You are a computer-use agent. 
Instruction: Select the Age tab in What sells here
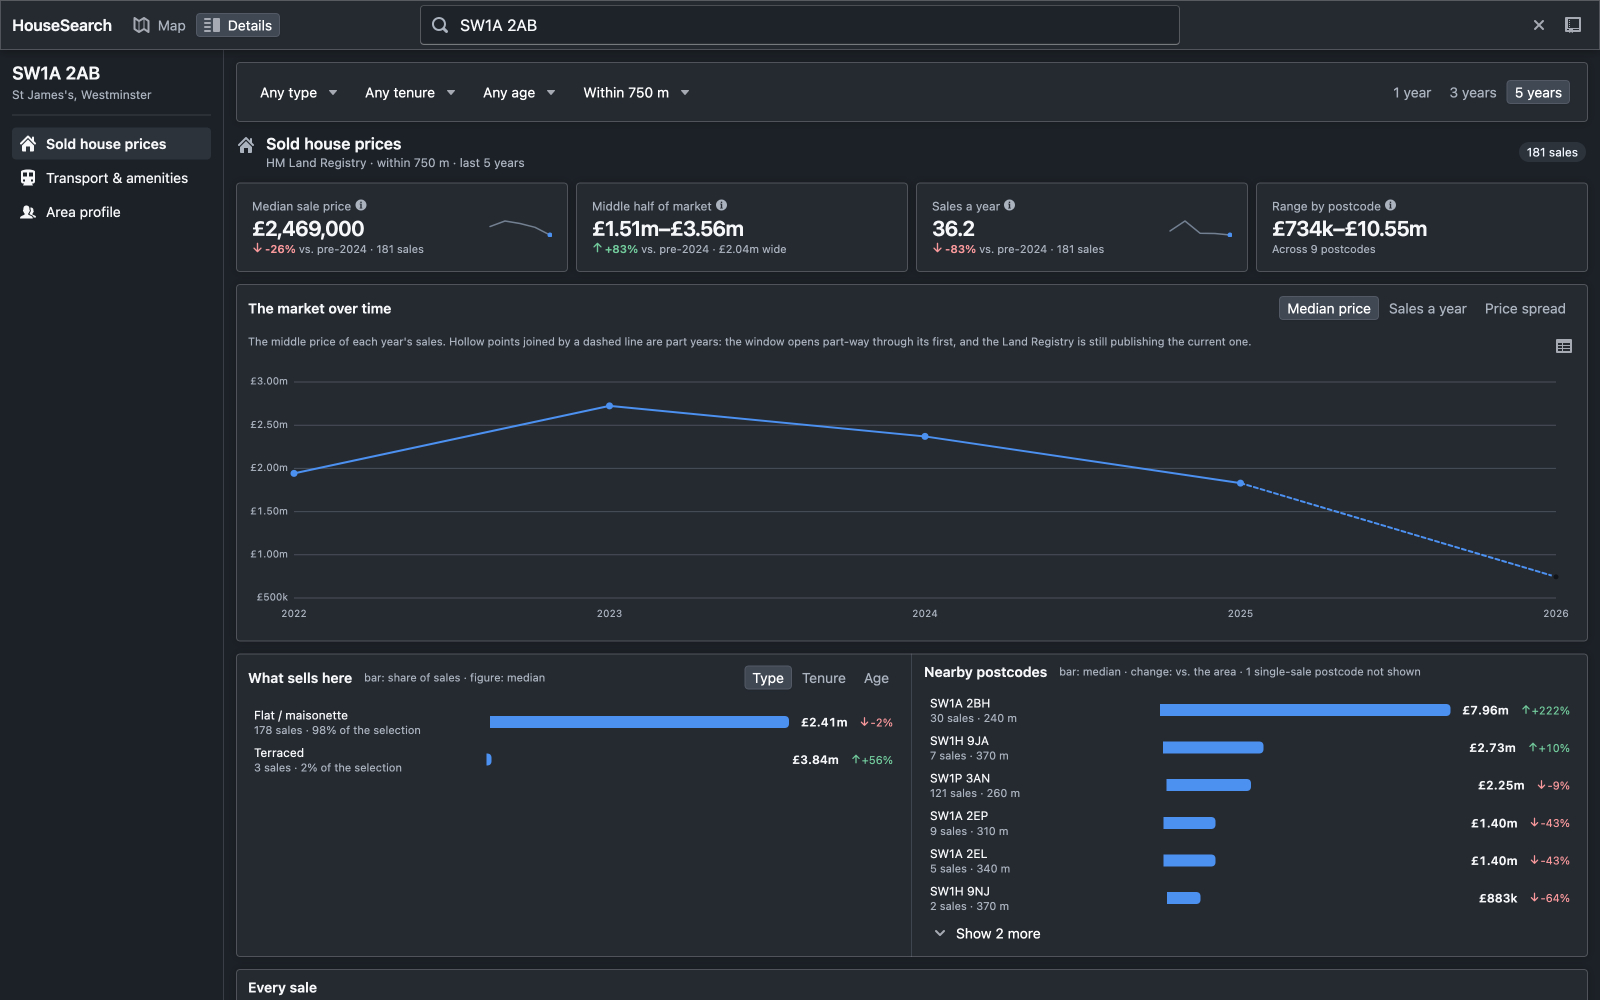point(876,678)
